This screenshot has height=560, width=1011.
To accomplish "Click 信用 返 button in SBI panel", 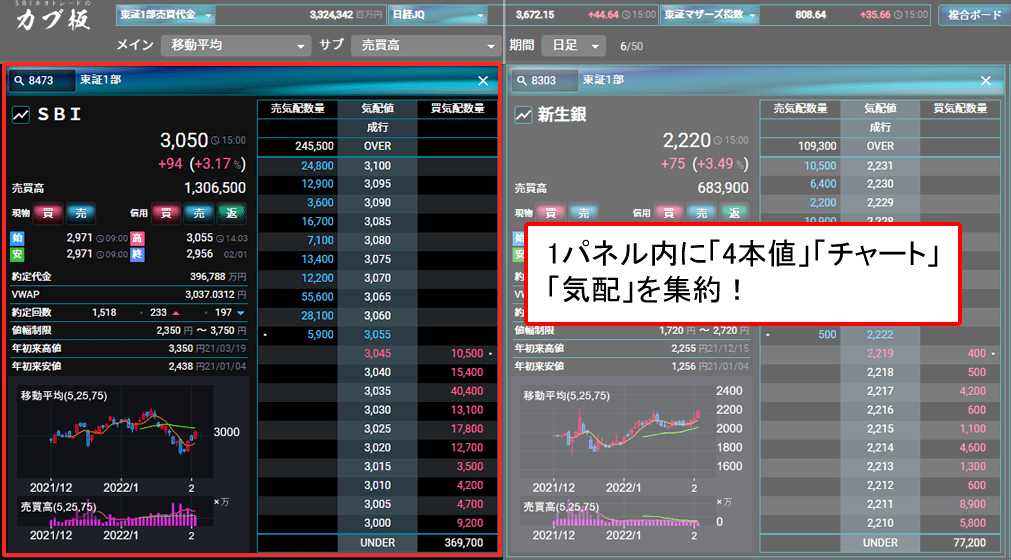I will 231,213.
